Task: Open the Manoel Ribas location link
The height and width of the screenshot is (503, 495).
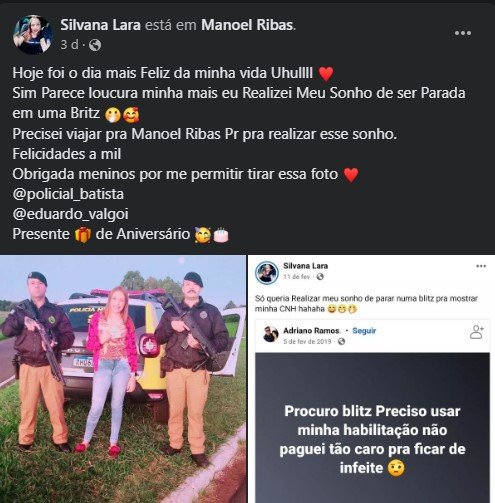Action: [x=247, y=25]
